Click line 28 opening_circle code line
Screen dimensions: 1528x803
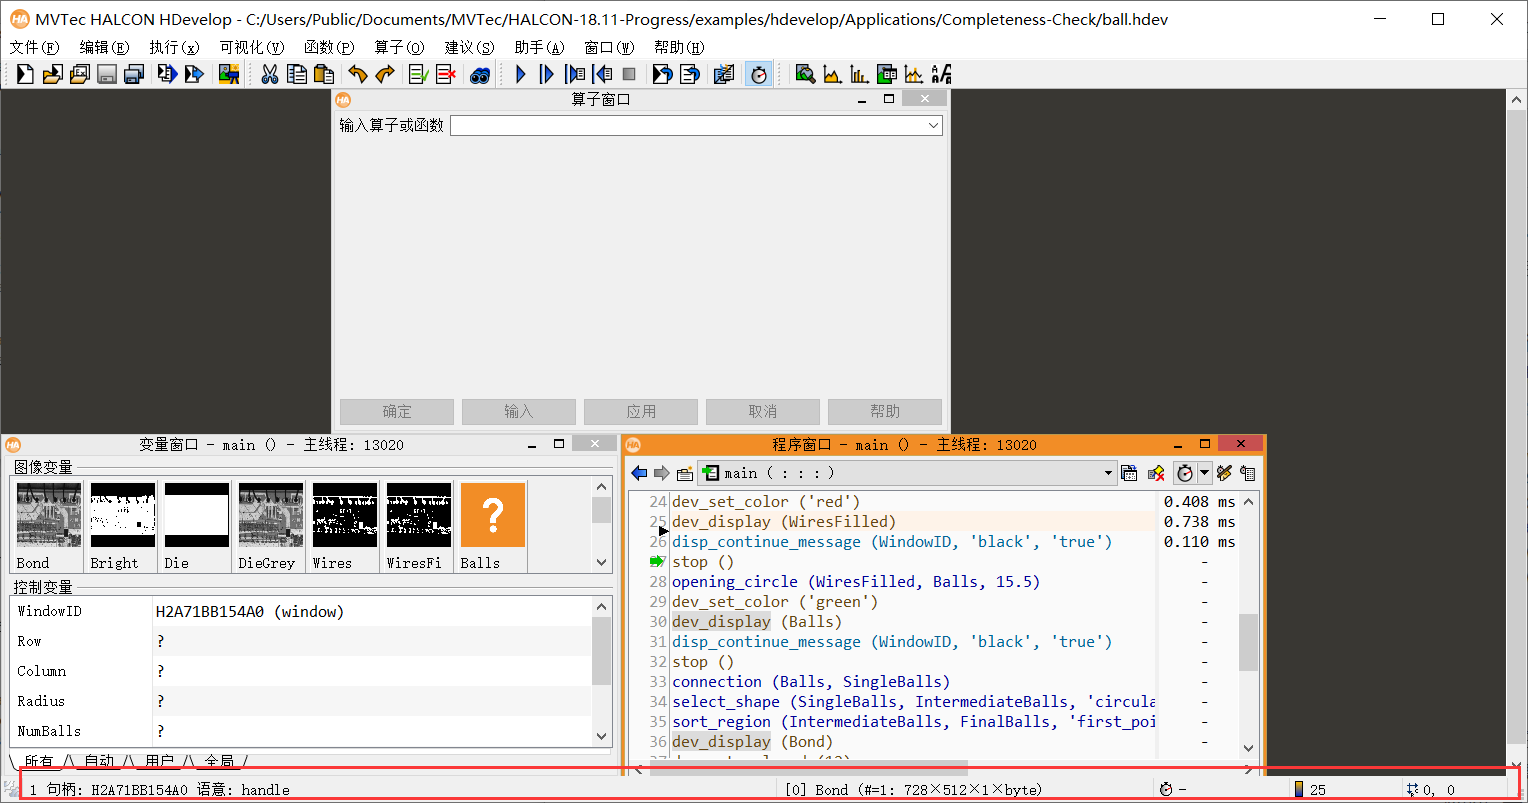coord(856,582)
